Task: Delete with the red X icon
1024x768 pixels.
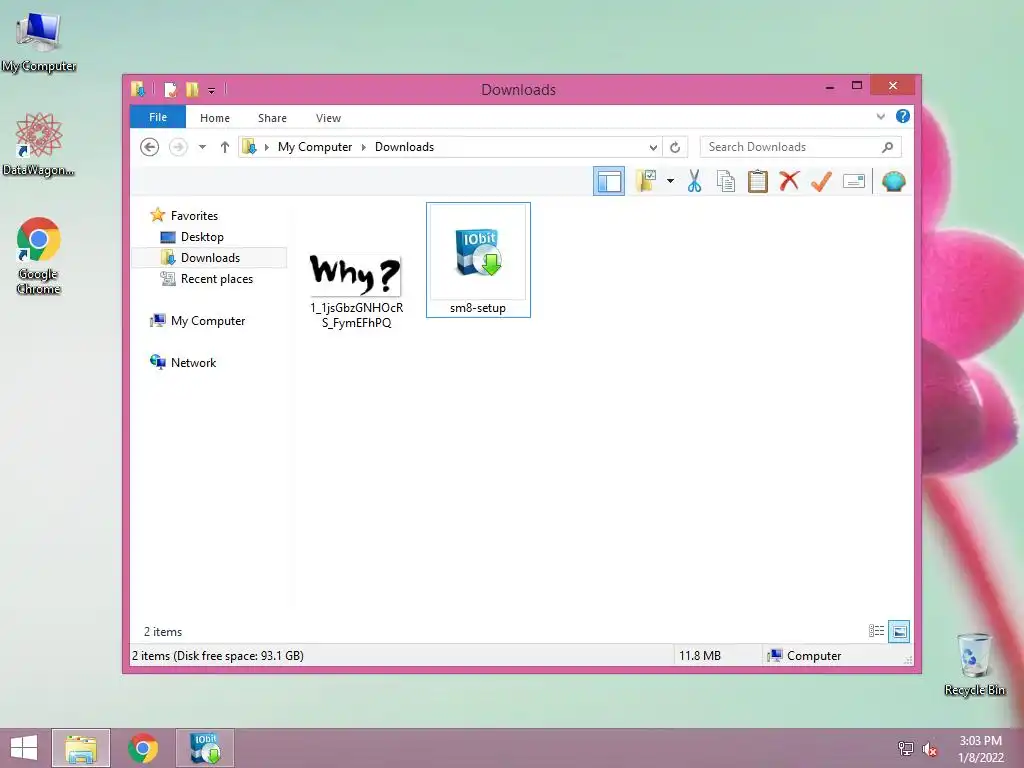Action: 789,180
